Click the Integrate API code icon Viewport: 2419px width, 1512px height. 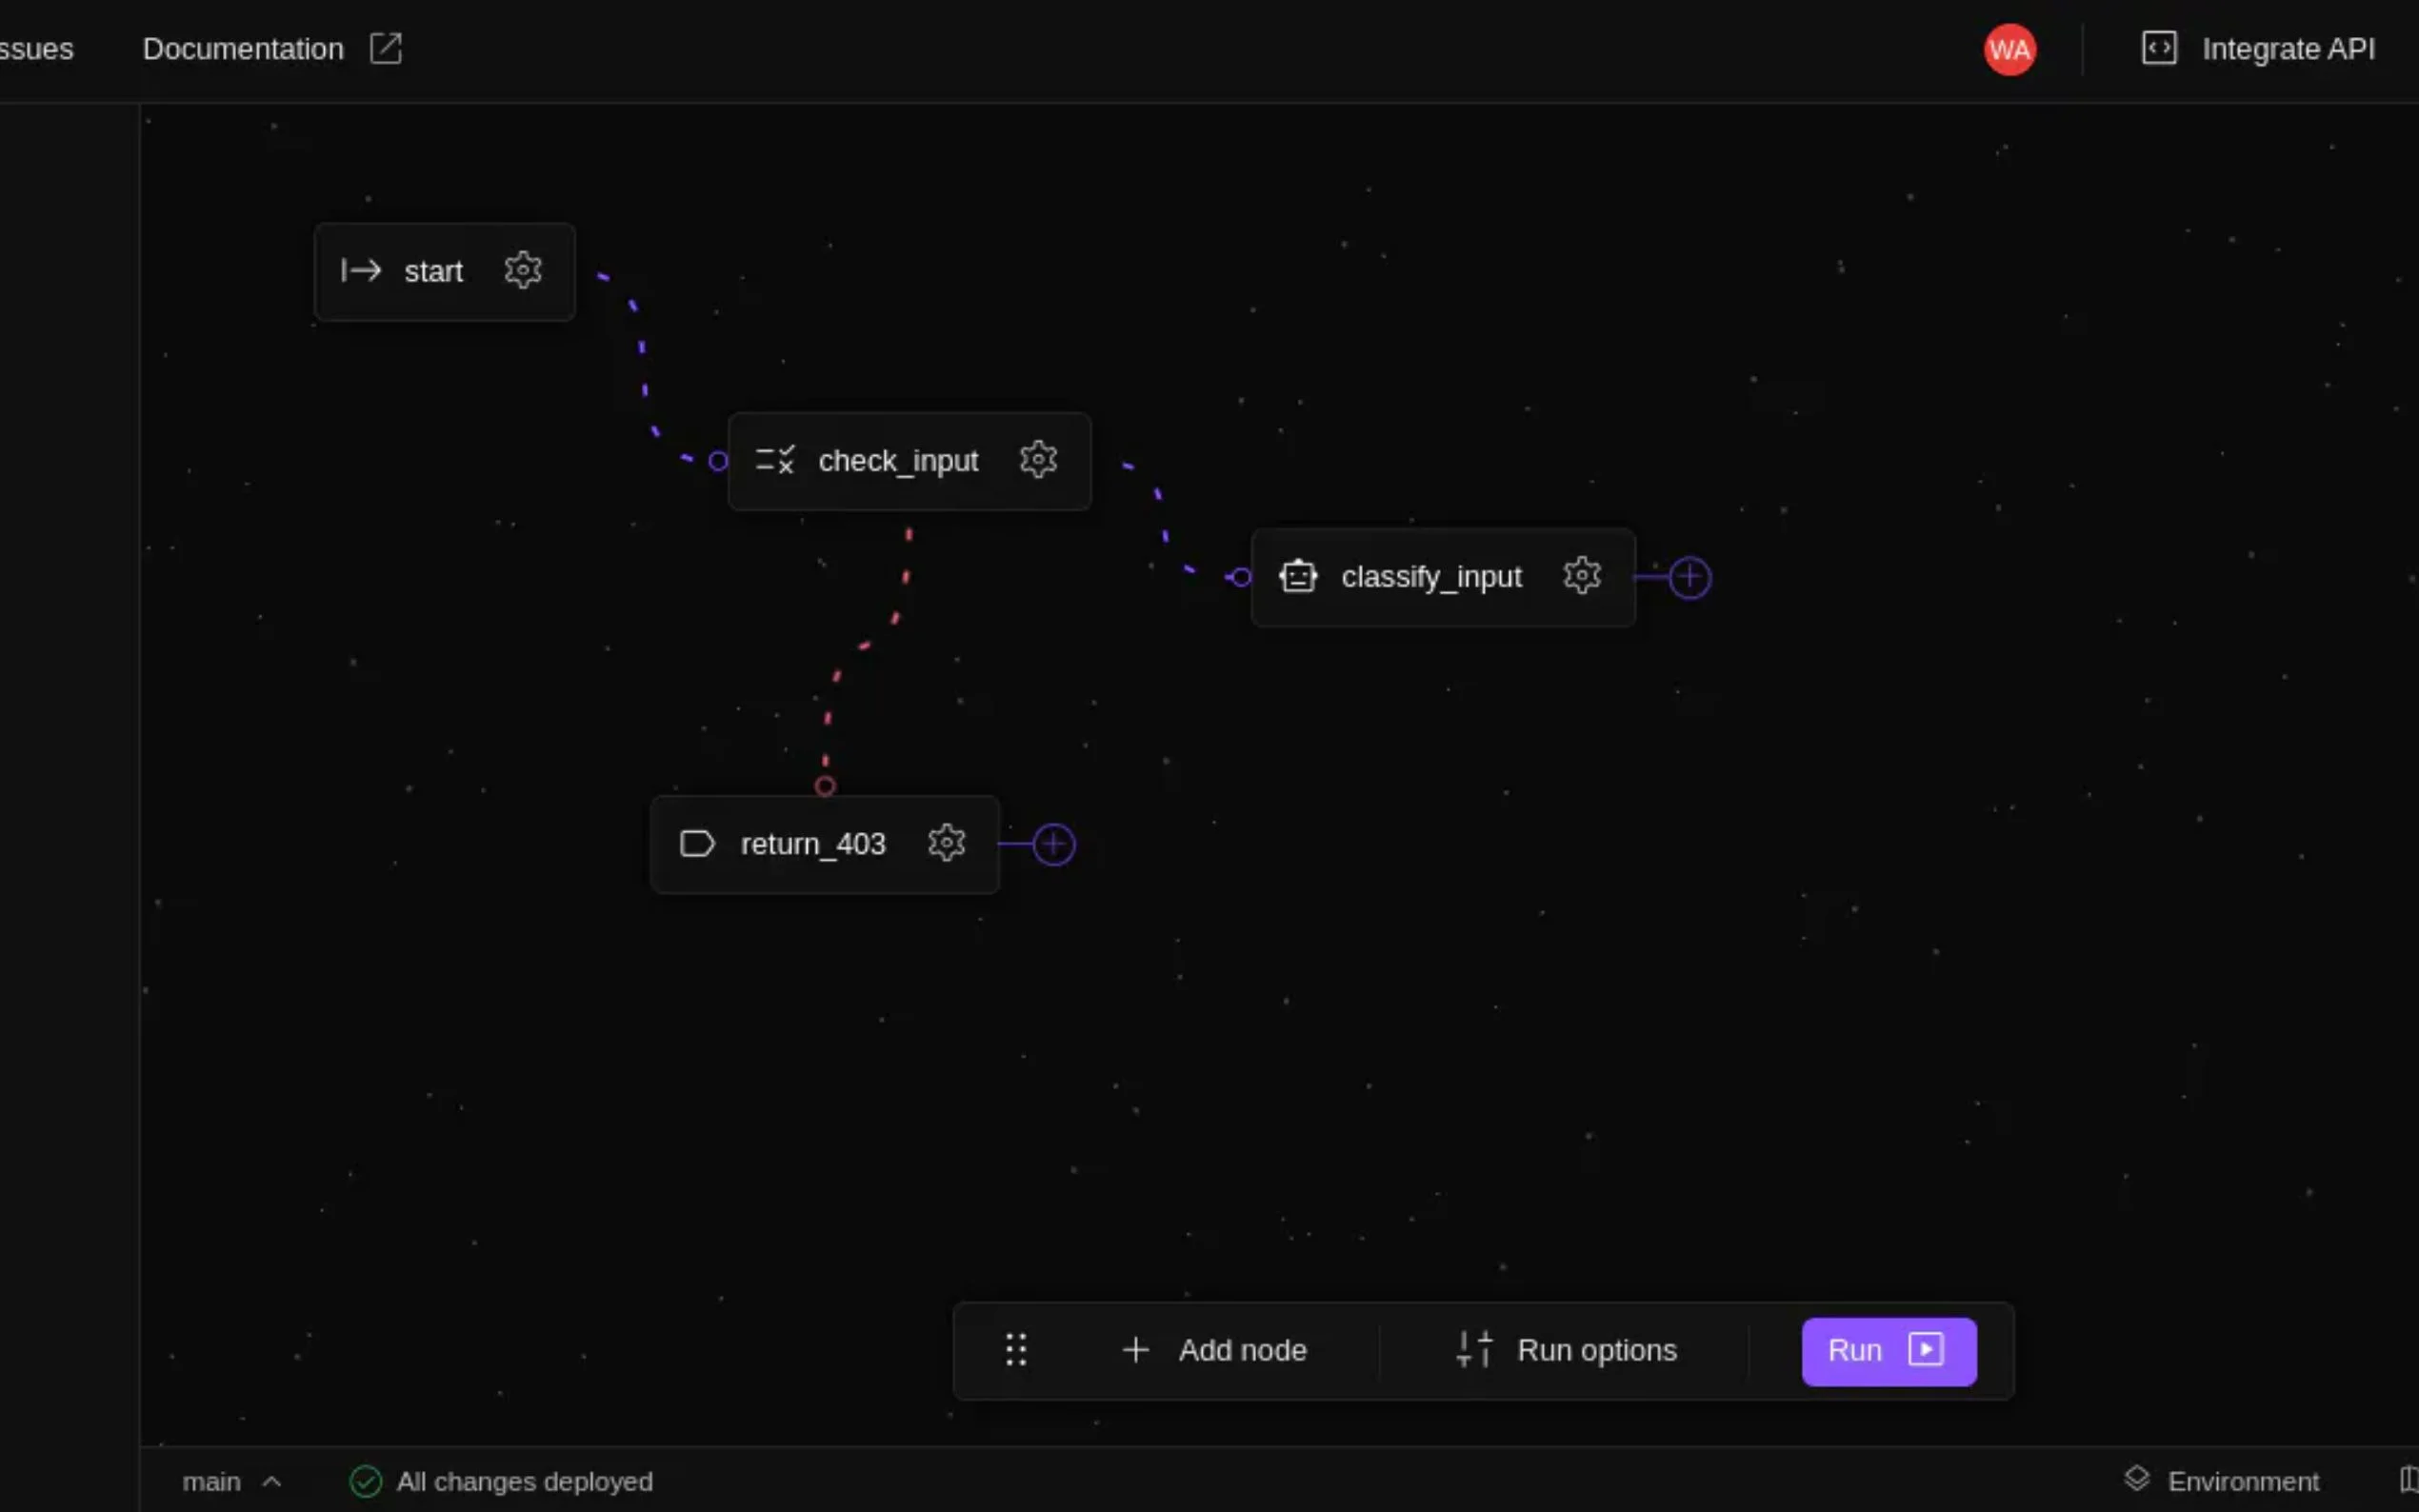2158,48
